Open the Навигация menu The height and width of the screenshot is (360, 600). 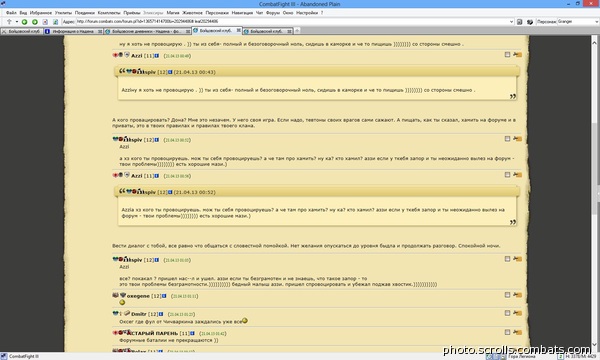click(242, 13)
